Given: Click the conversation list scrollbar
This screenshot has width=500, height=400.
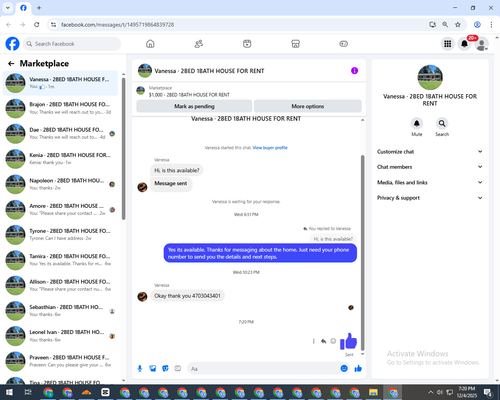Looking at the screenshot, I should [x=123, y=149].
